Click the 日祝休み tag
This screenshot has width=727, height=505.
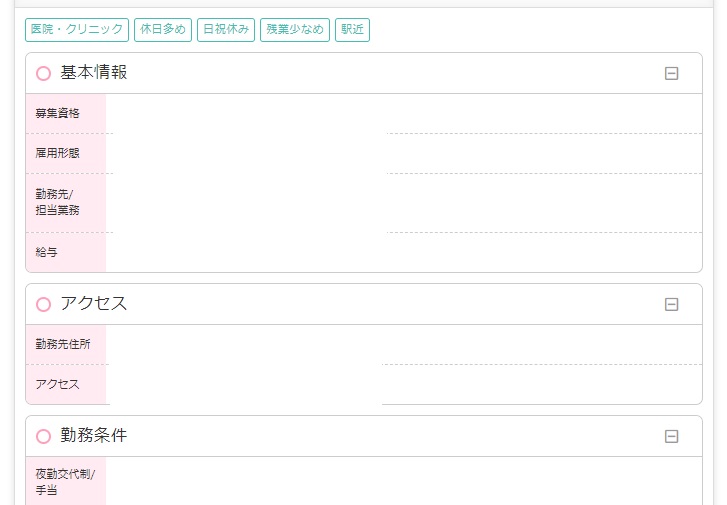(x=226, y=30)
